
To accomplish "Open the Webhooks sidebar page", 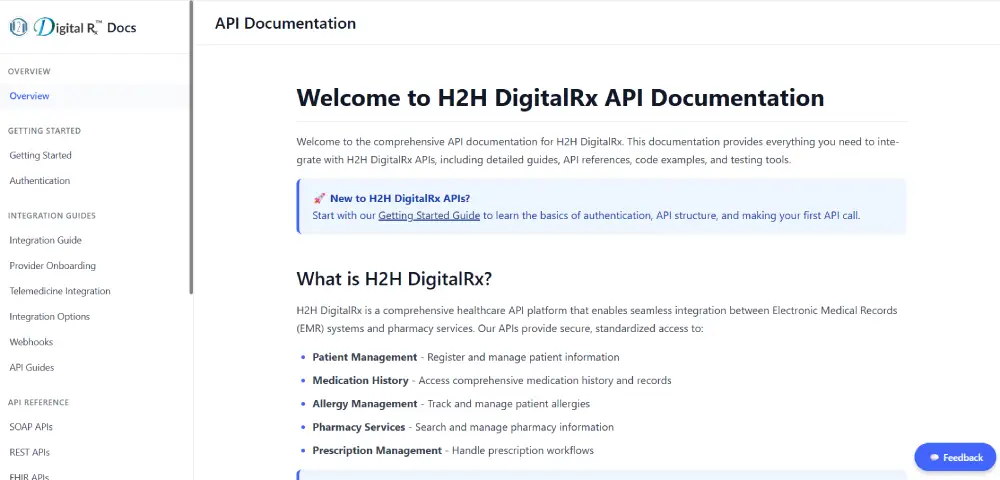I will [x=31, y=342].
